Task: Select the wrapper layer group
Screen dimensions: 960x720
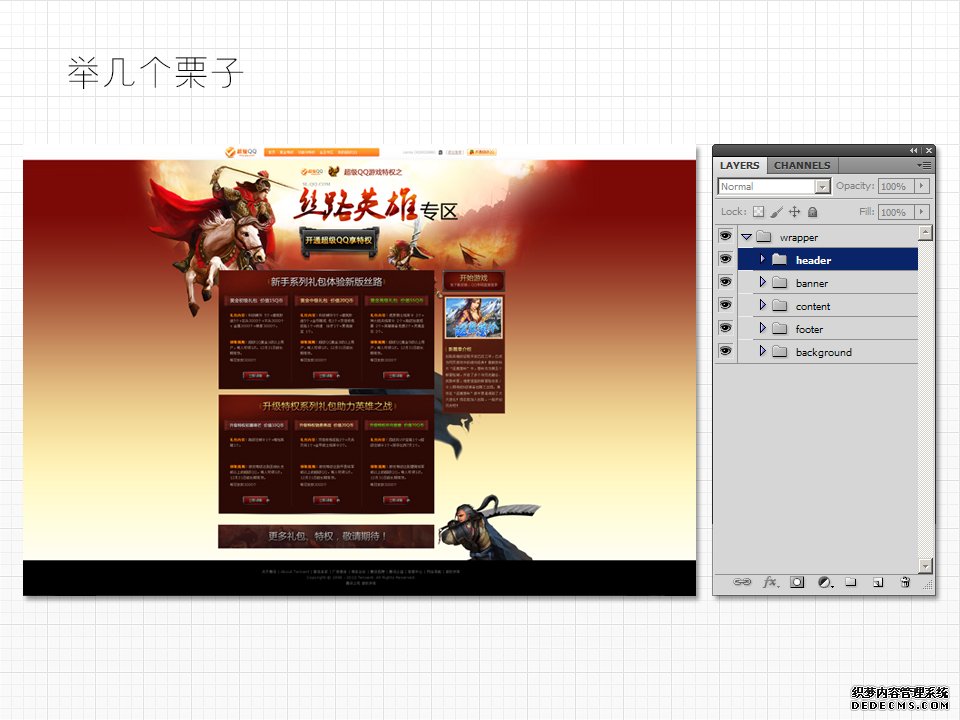Action: click(x=828, y=236)
